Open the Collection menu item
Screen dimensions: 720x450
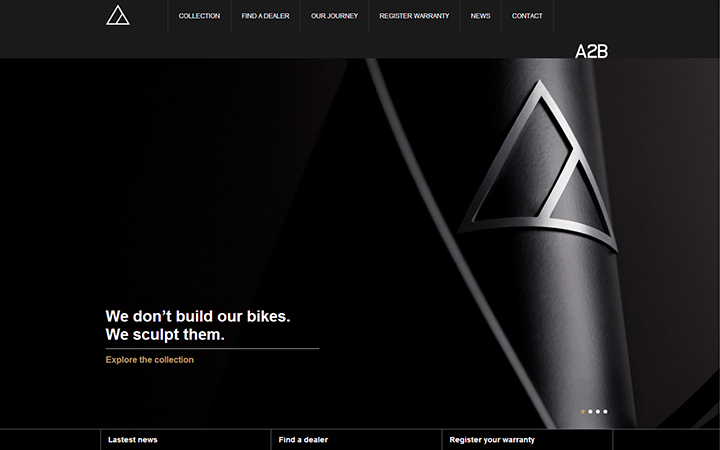[x=199, y=16]
